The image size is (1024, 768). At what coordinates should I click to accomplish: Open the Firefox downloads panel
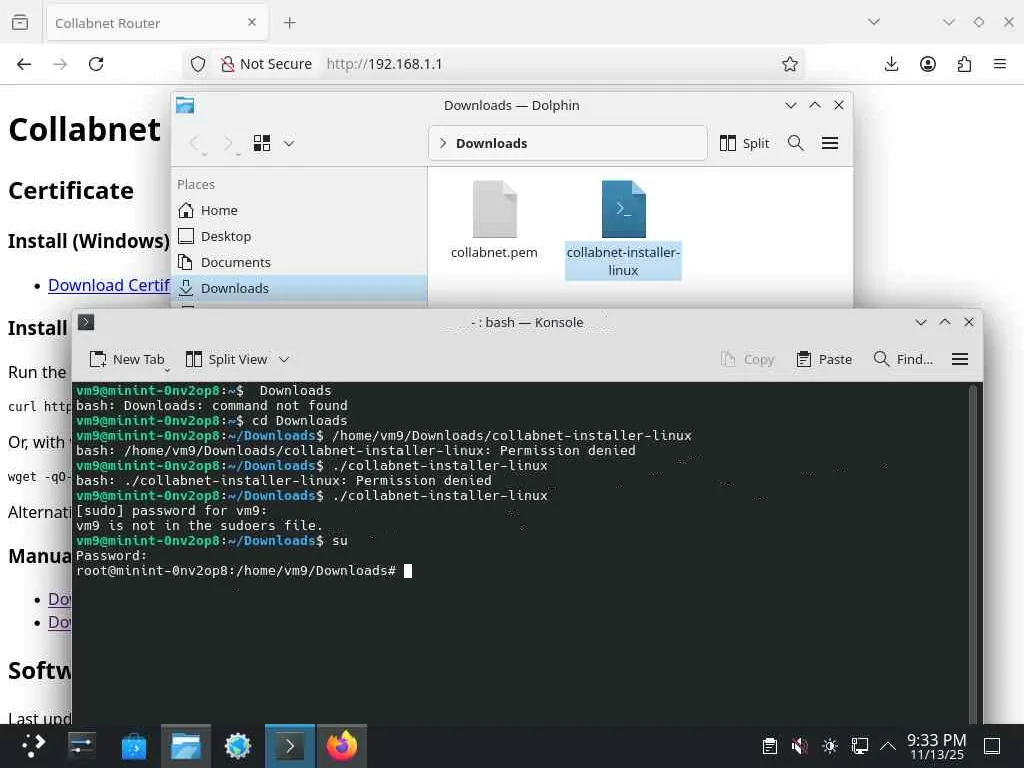click(891, 64)
